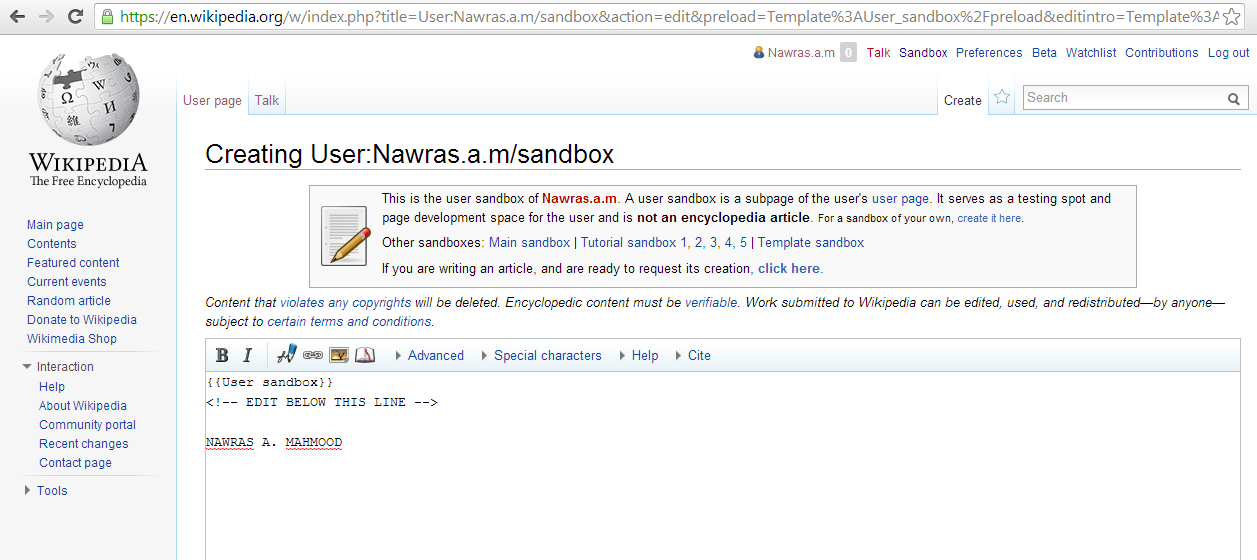Expand the Tools sidebar section

(45, 491)
